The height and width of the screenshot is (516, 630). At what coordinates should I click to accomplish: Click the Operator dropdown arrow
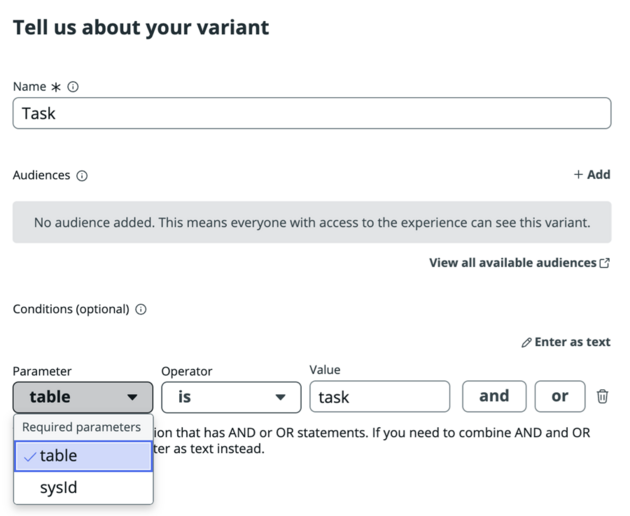pyautogui.click(x=280, y=397)
